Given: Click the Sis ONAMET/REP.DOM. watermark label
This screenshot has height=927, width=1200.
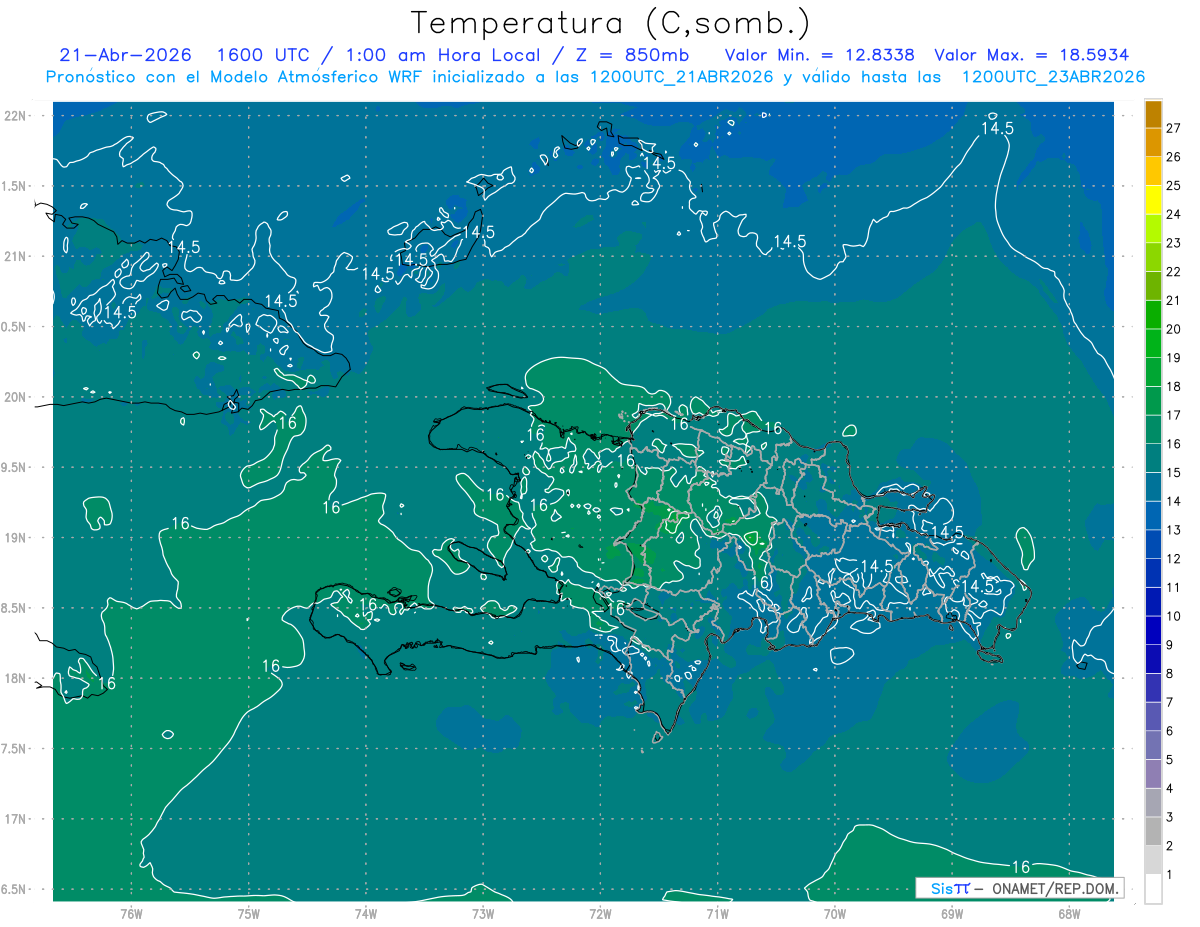Looking at the screenshot, I should [1019, 888].
